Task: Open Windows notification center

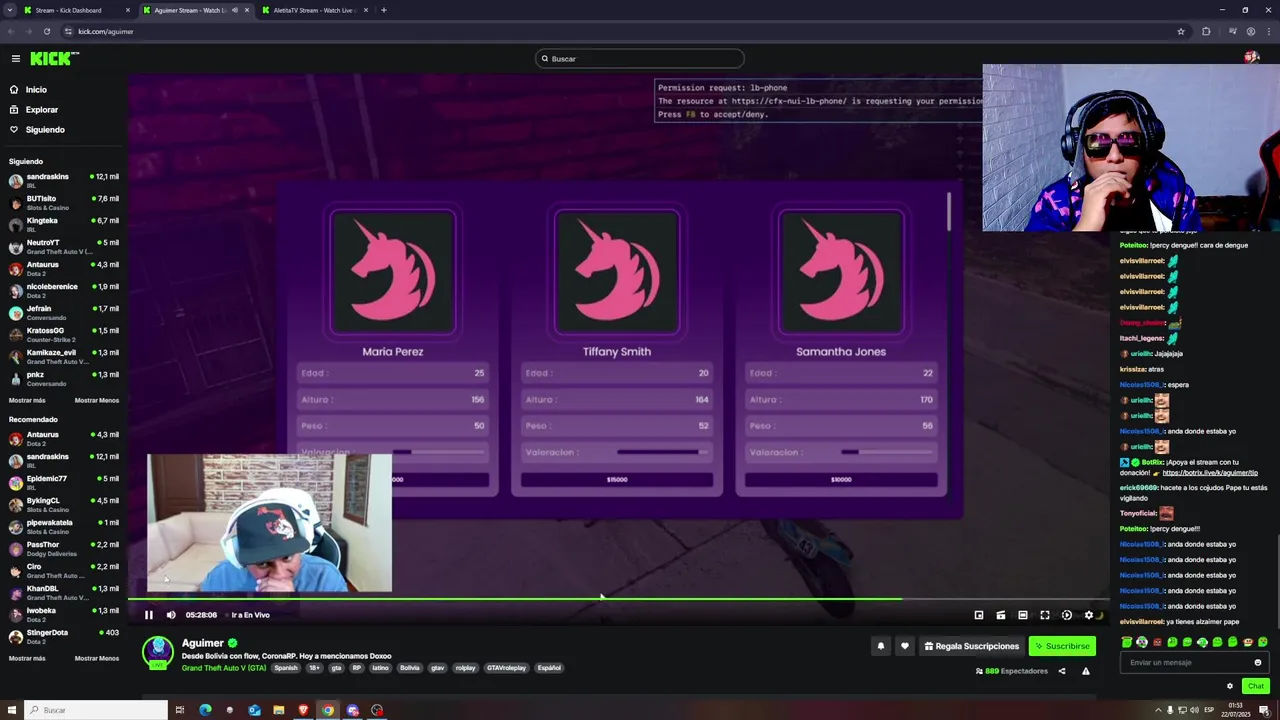Action: [x=1264, y=710]
